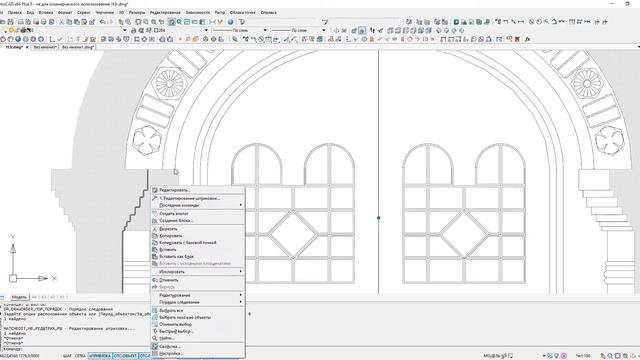
Task: Click the blue shaded sphere visual style icon
Action: coord(18,39)
